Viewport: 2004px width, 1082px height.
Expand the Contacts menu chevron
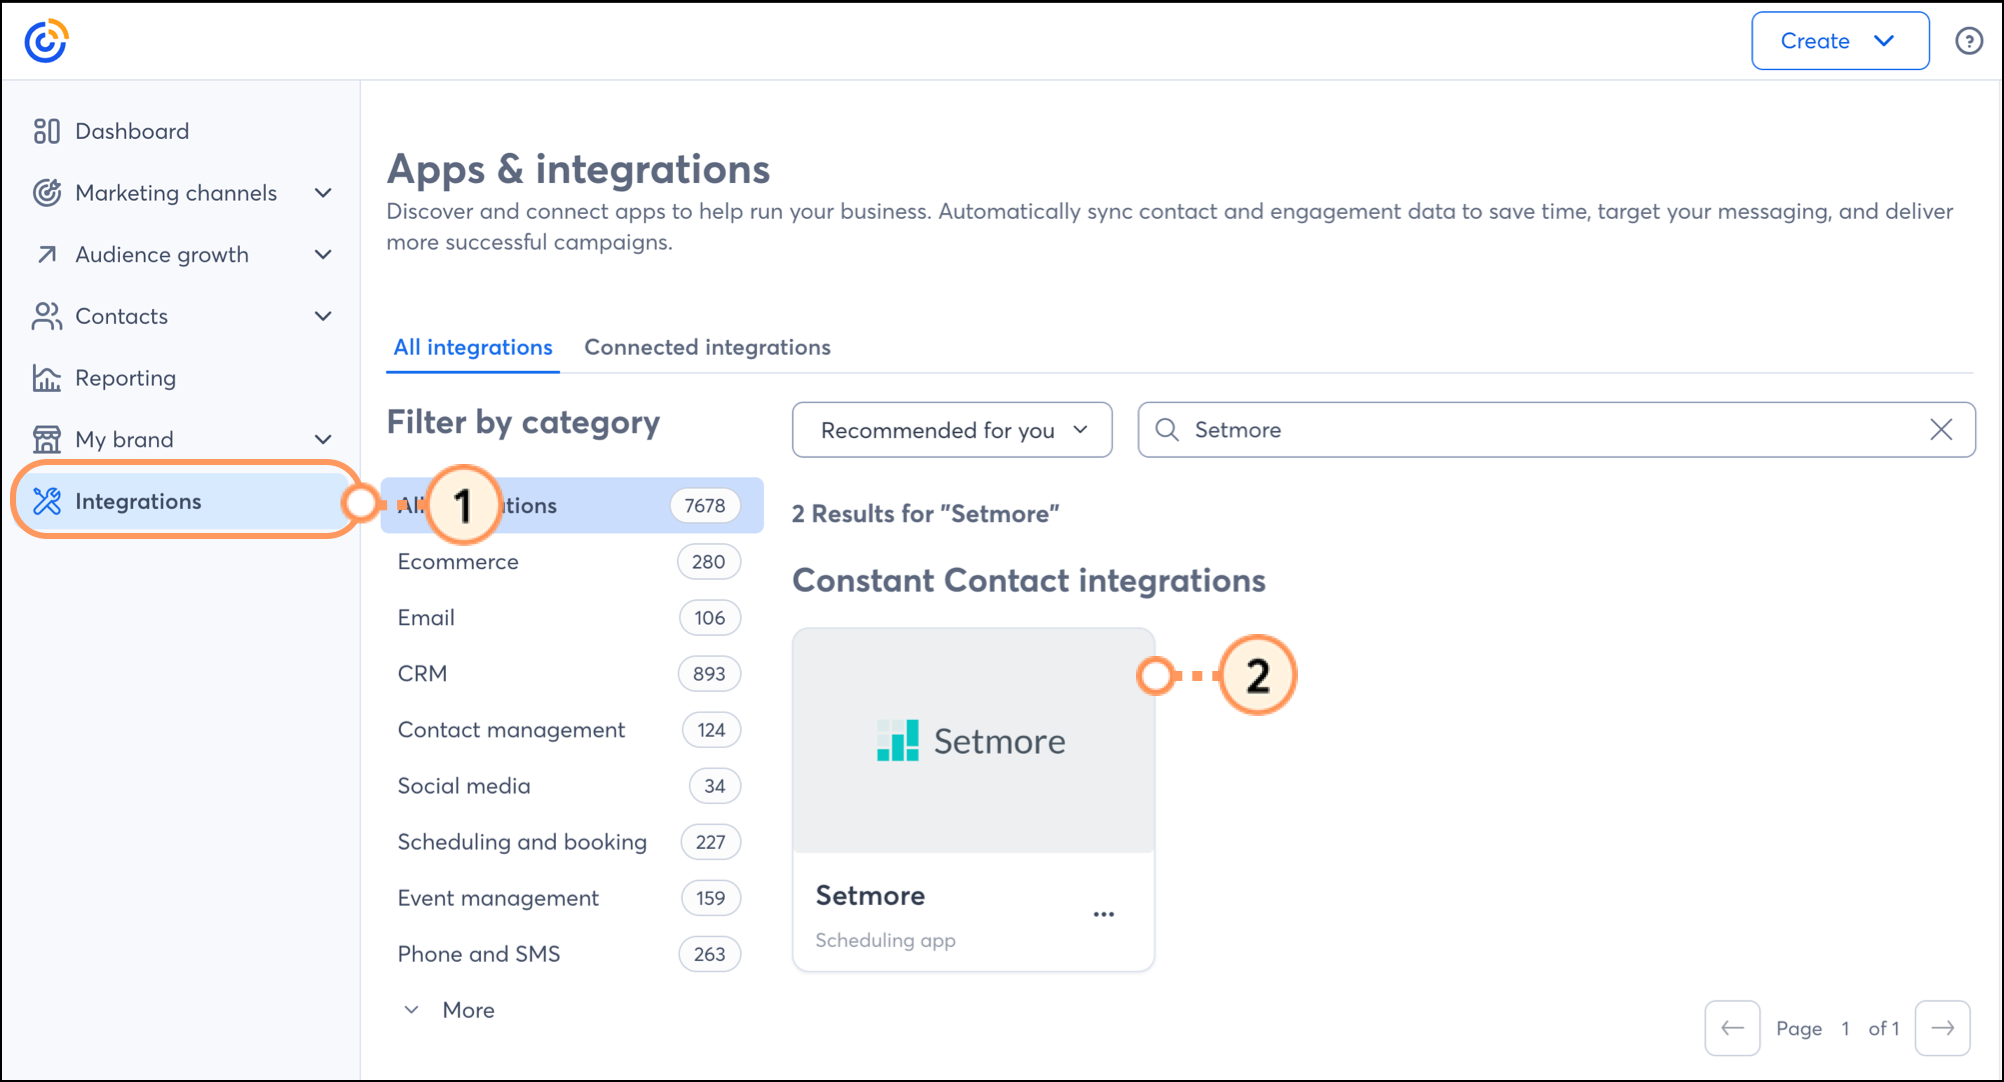323,316
